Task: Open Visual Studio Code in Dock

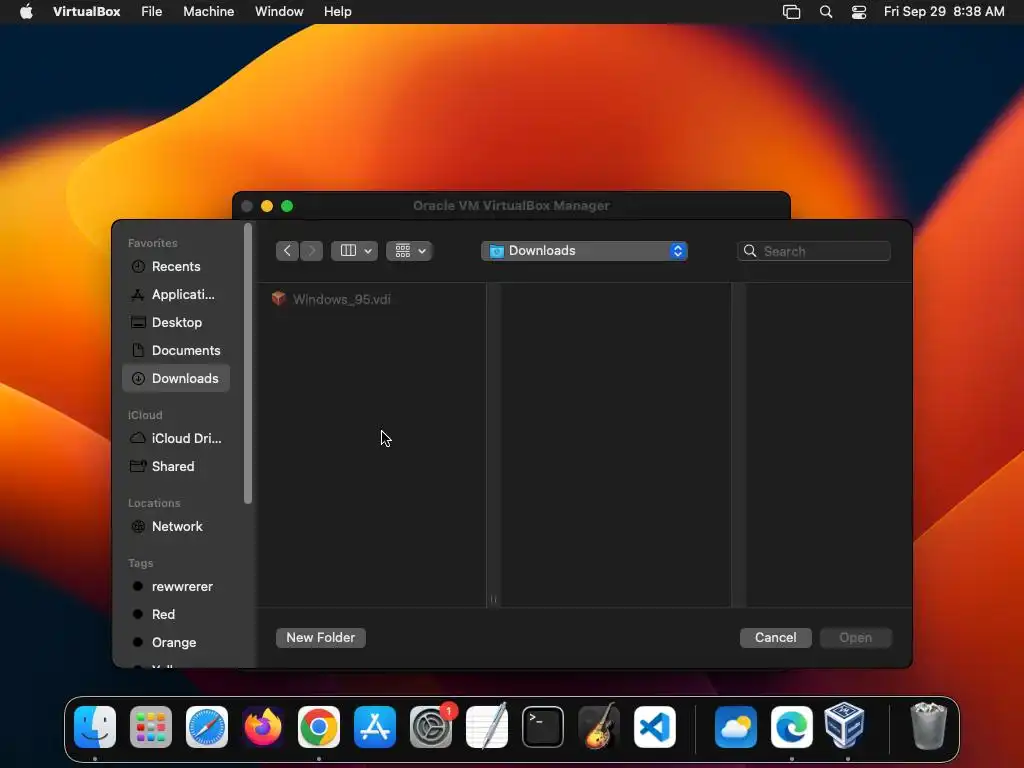Action: click(655, 727)
